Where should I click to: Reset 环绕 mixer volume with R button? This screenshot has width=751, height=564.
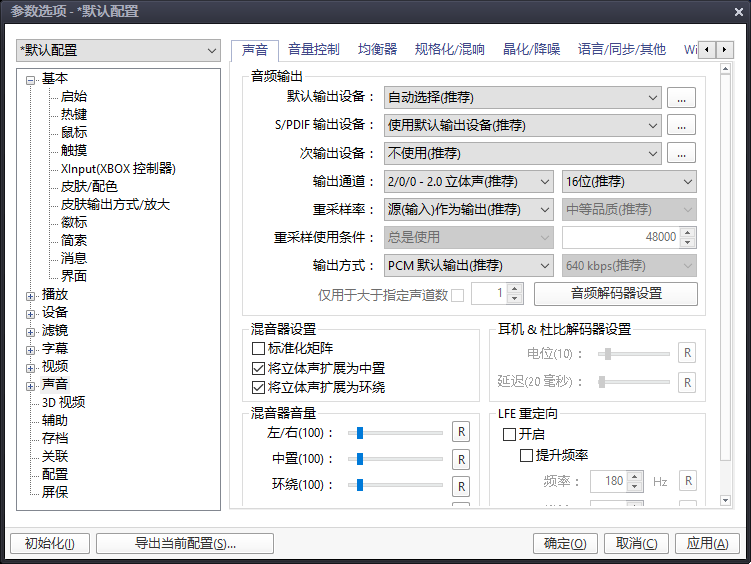click(461, 486)
